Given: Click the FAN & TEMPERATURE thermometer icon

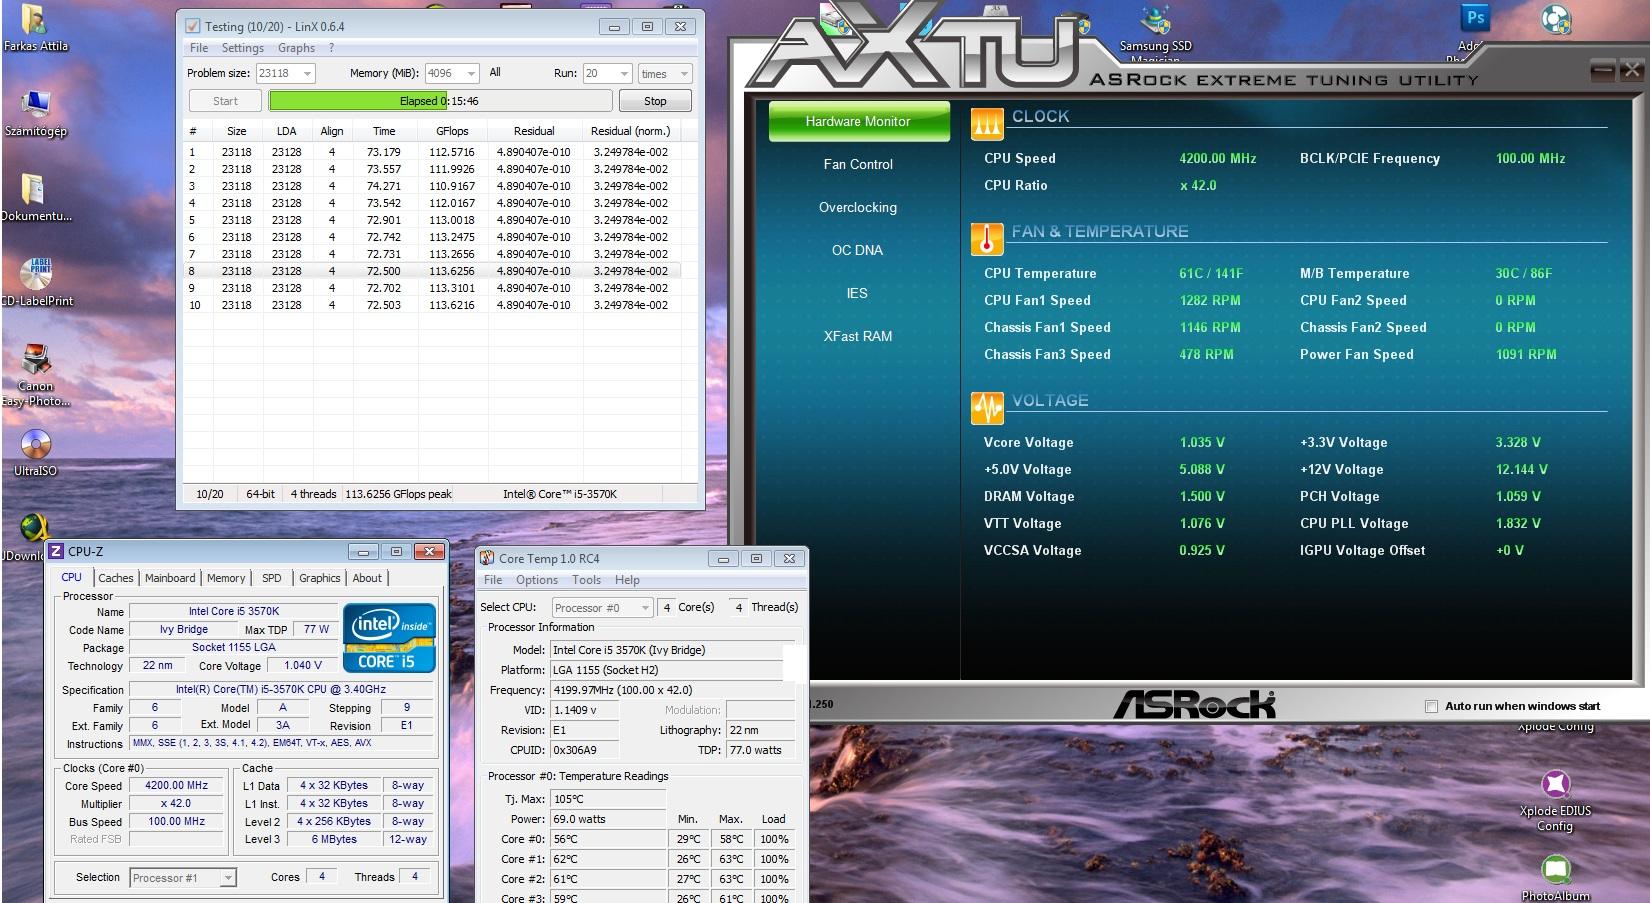Looking at the screenshot, I should pos(986,238).
